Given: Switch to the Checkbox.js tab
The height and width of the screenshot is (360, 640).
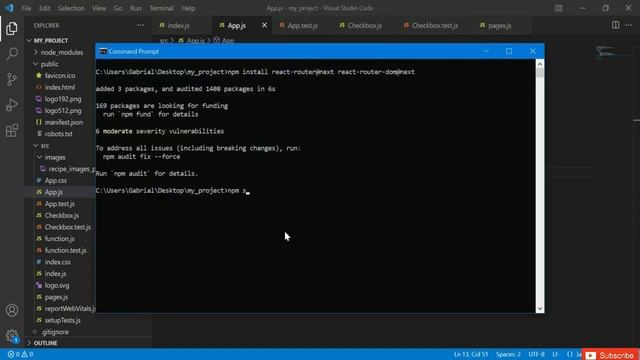Looking at the screenshot, I should pos(364,26).
